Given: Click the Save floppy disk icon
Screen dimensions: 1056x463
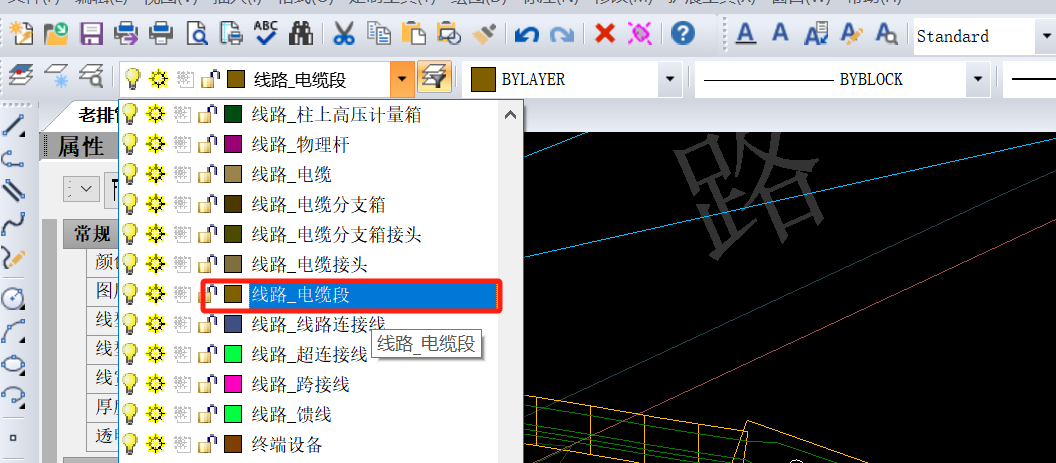Looking at the screenshot, I should [x=91, y=35].
